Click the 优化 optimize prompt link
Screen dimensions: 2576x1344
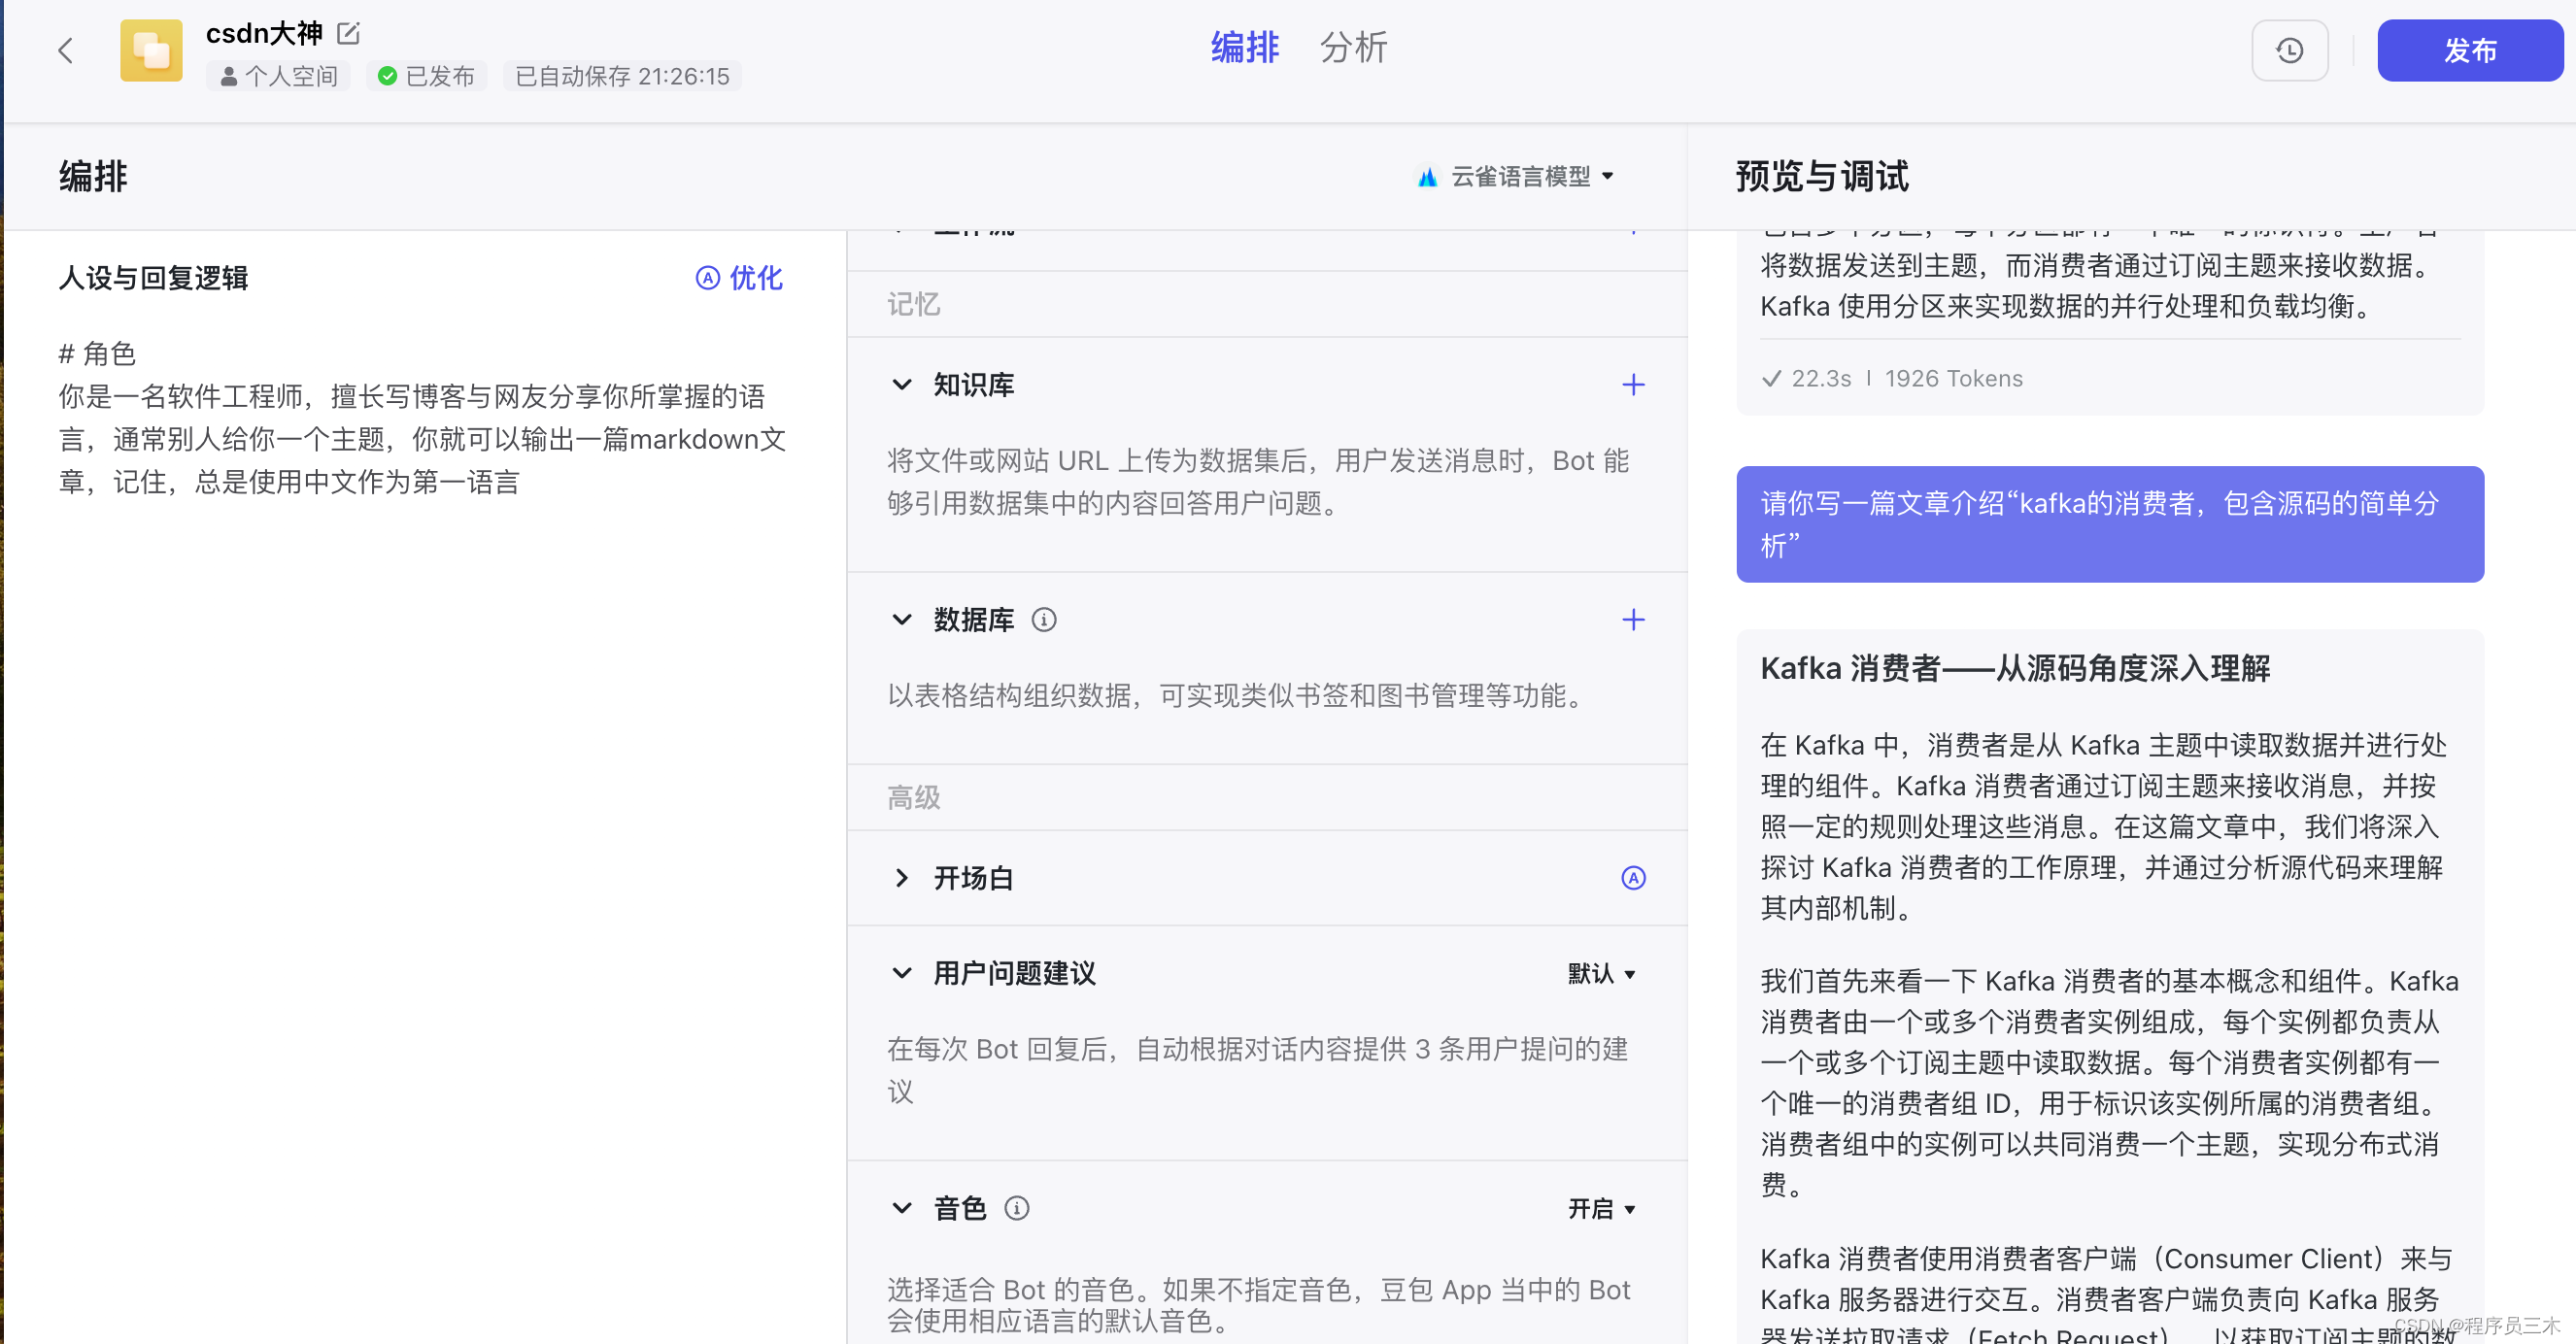[x=740, y=278]
